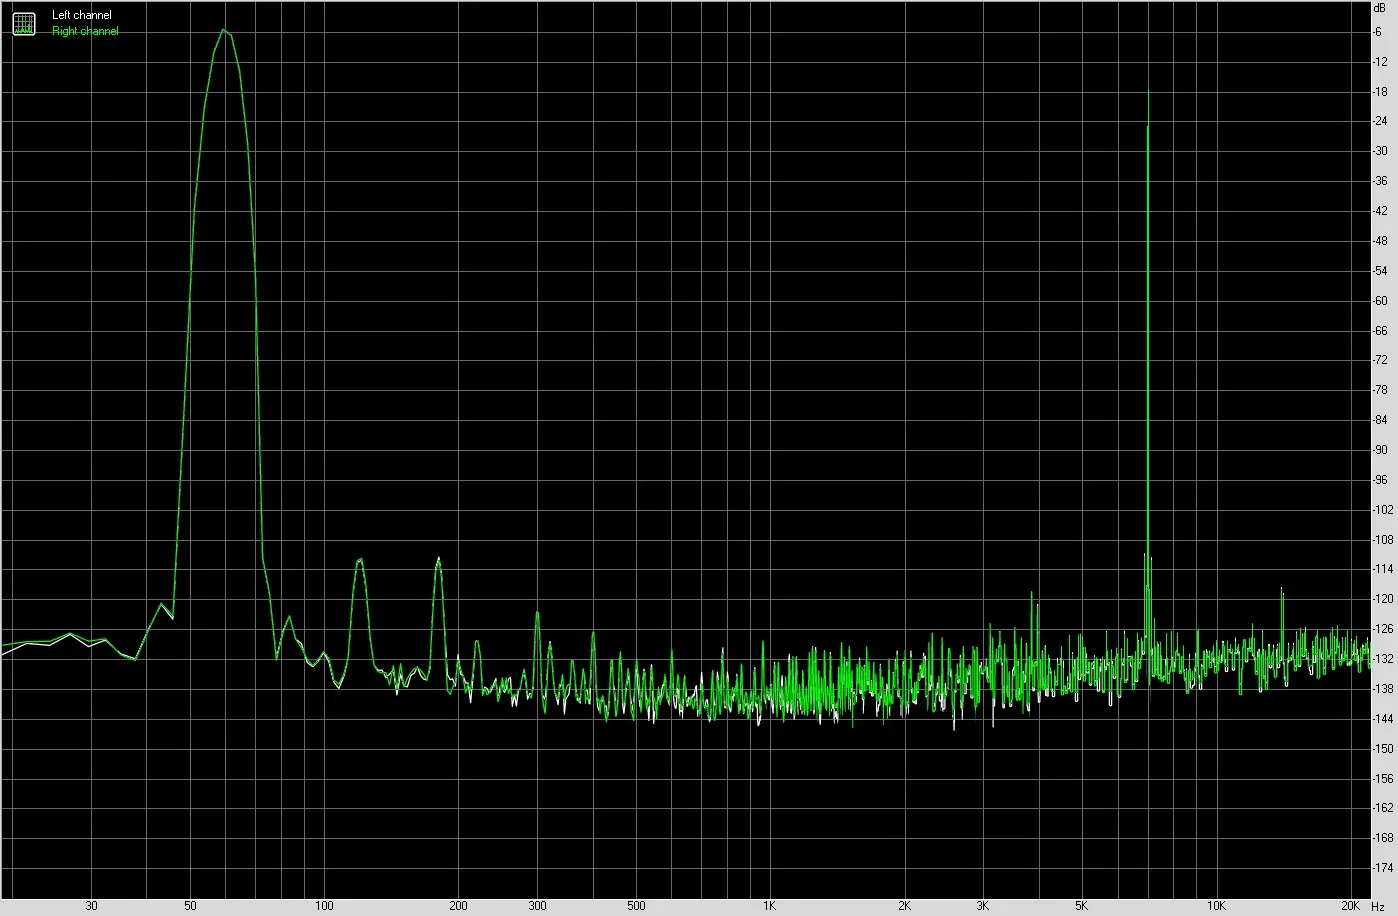
Task: Click the "5K" frequency axis label
Action: [x=1082, y=906]
